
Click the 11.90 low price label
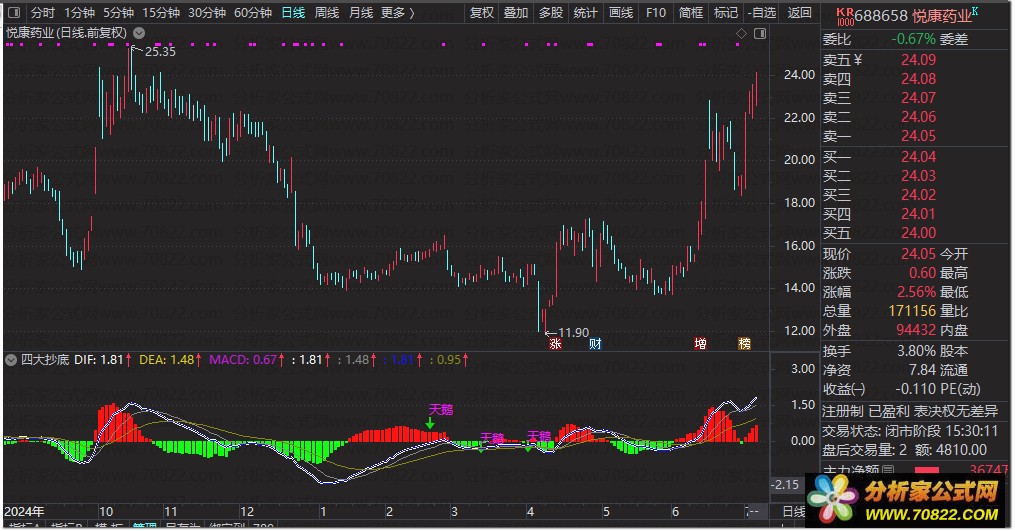point(574,333)
